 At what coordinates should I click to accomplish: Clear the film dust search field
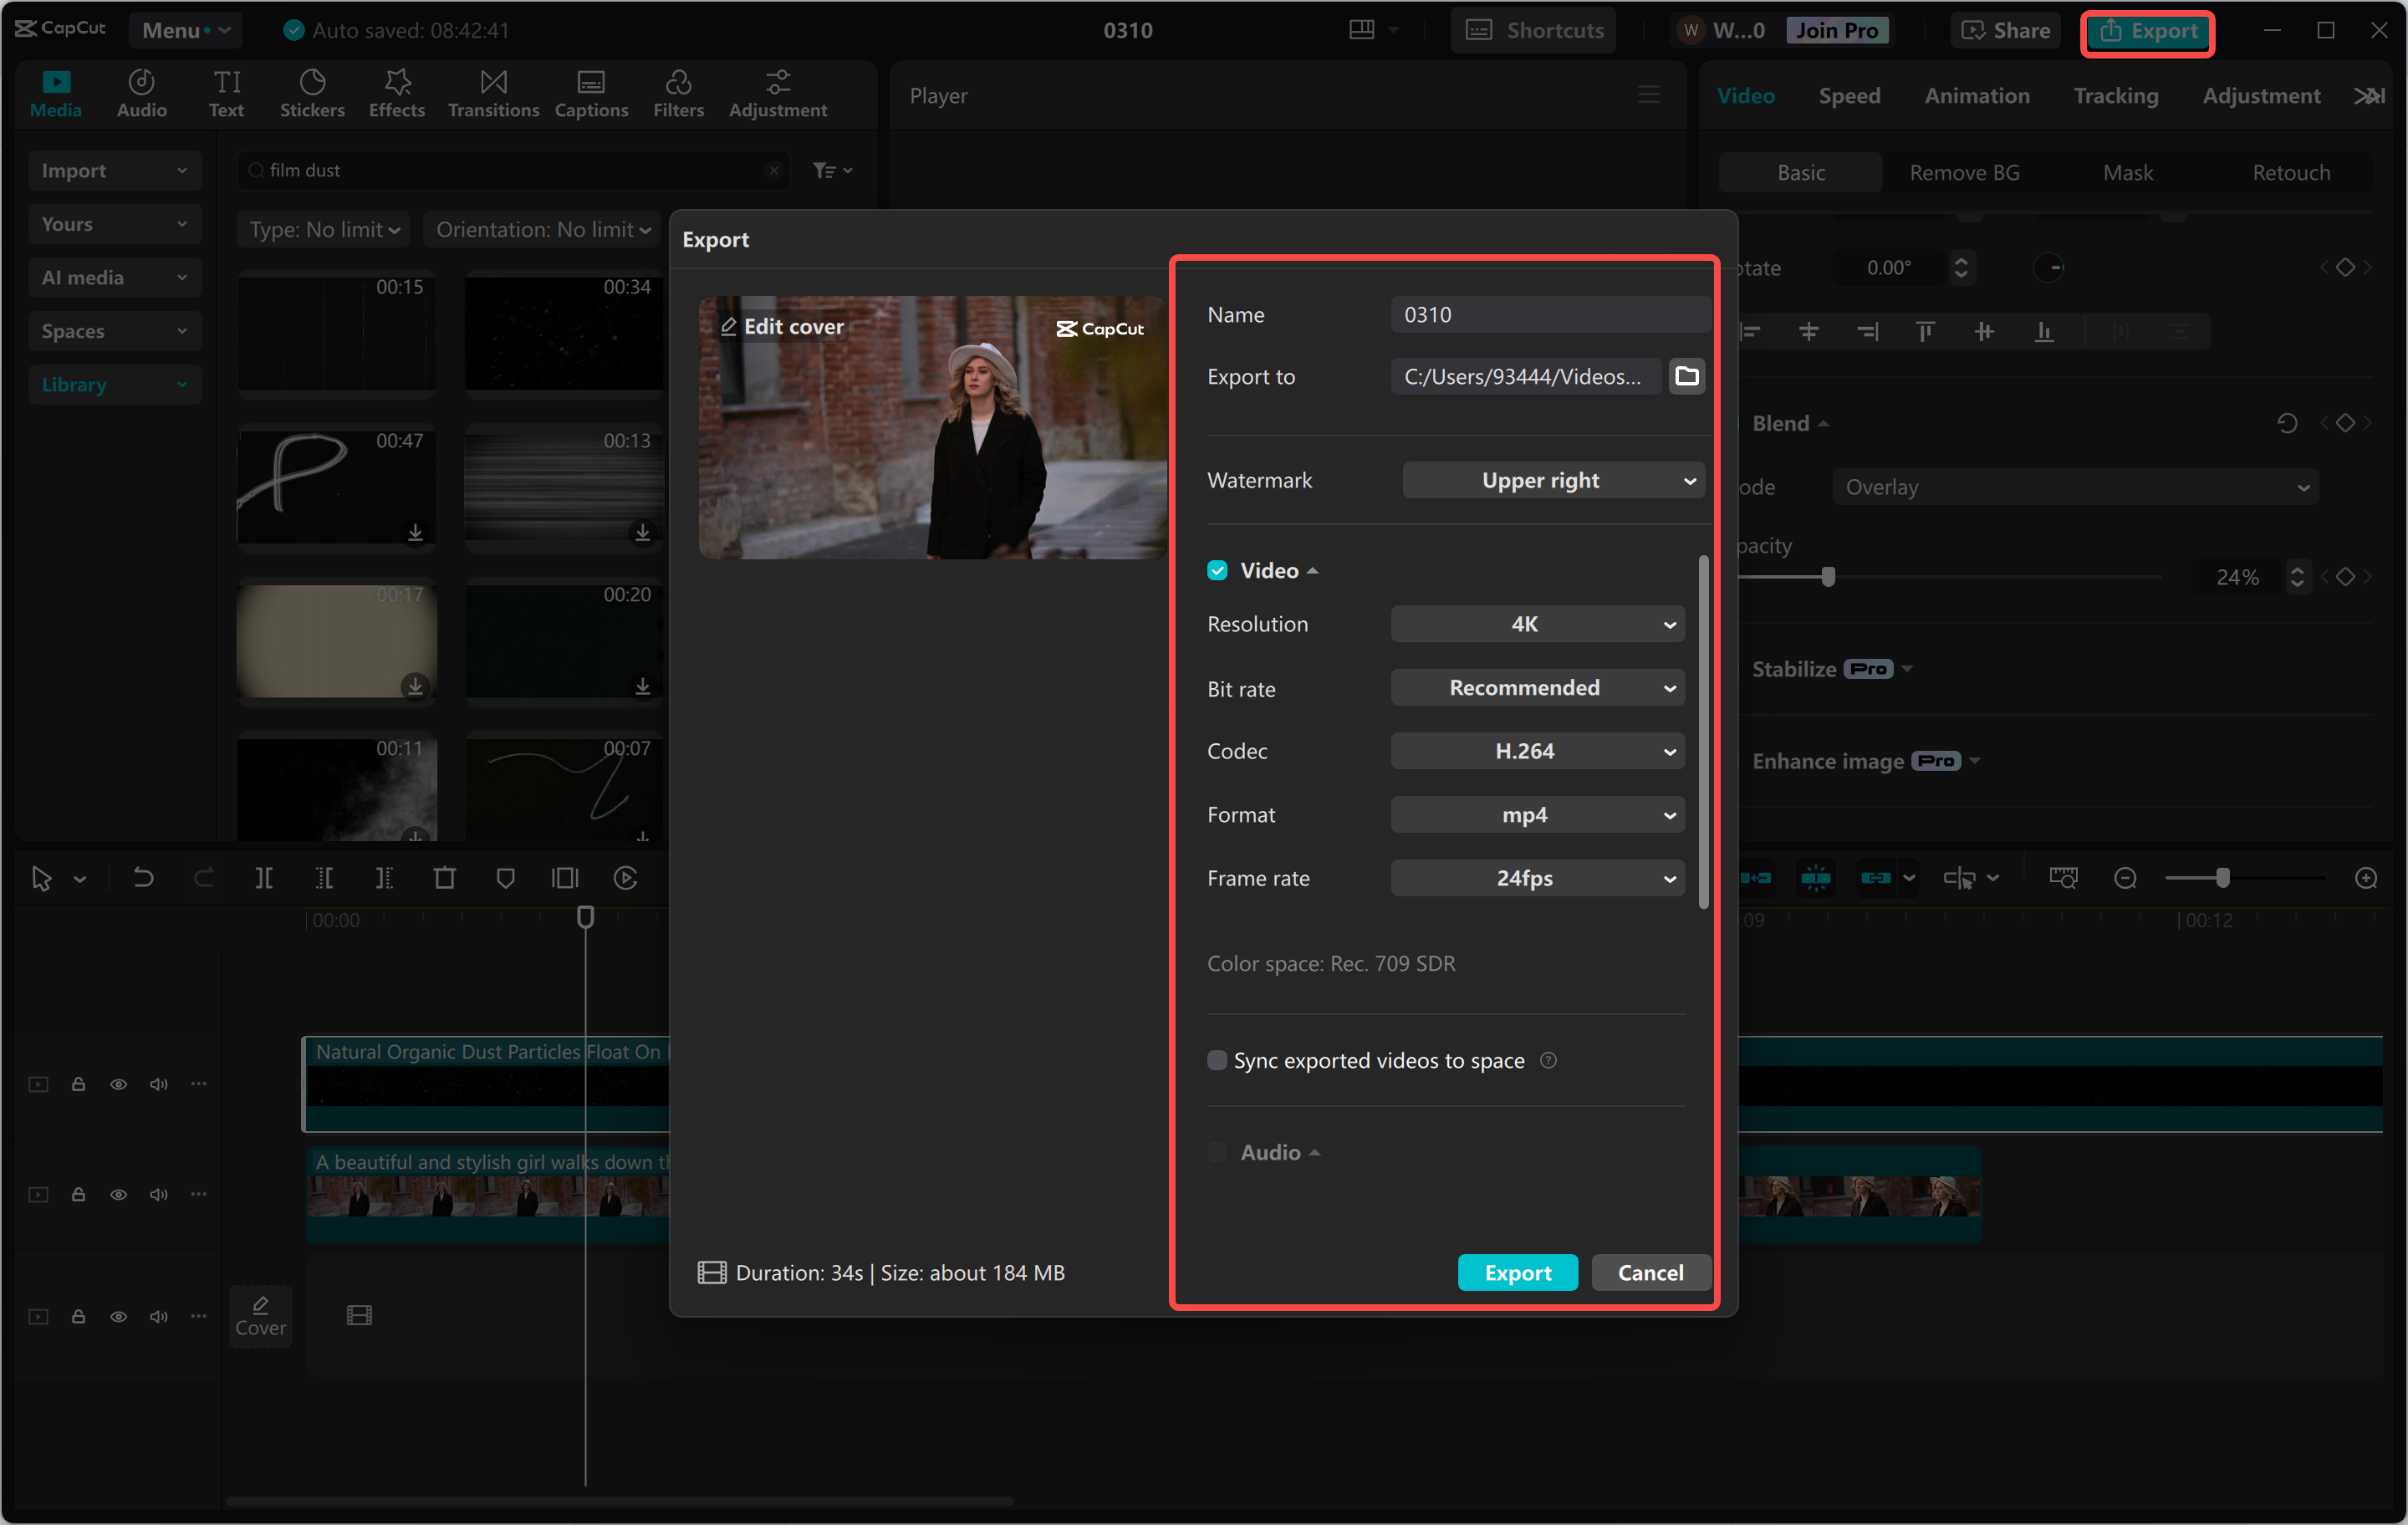click(x=774, y=170)
